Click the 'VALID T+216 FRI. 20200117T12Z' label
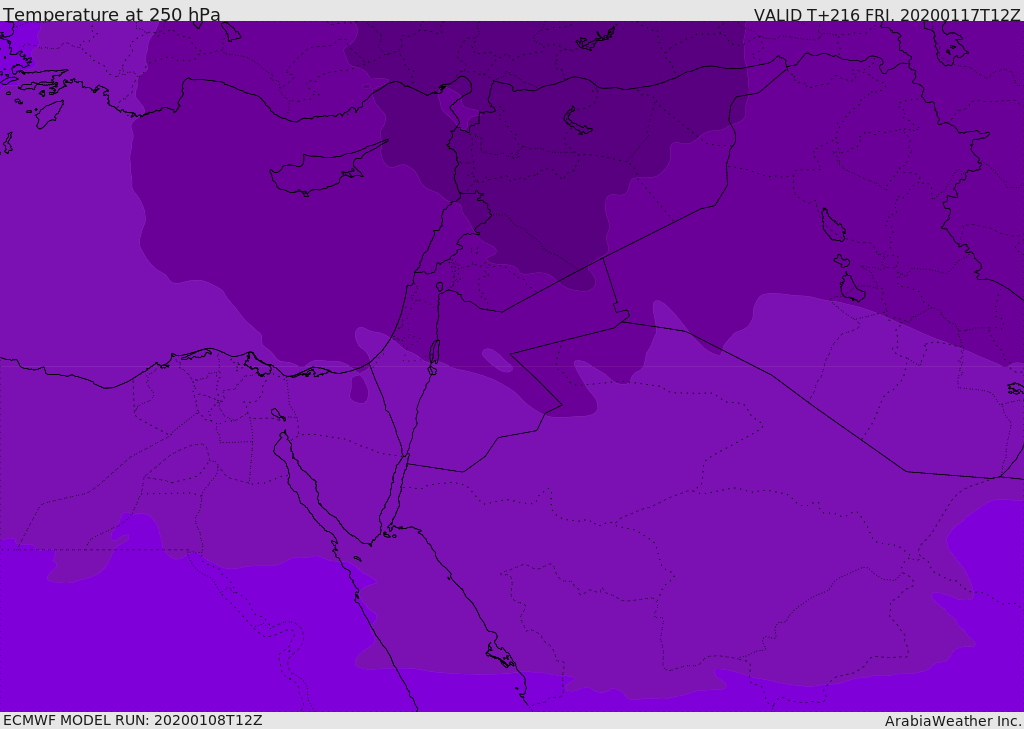This screenshot has height=729, width=1024. pyautogui.click(x=887, y=15)
